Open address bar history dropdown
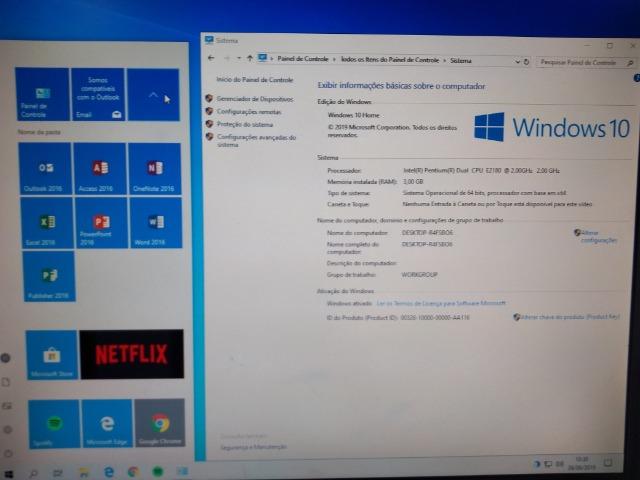The height and width of the screenshot is (480, 640). tap(518, 62)
